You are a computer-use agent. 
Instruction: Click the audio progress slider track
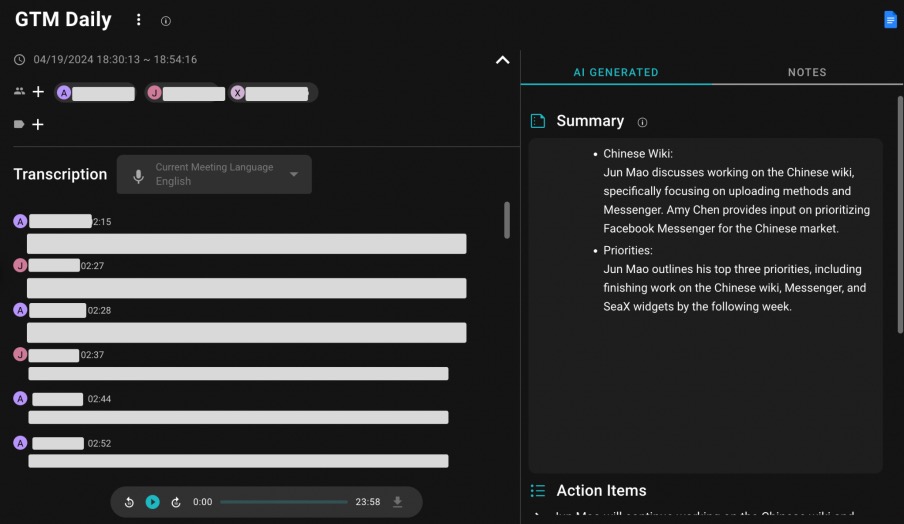click(284, 502)
